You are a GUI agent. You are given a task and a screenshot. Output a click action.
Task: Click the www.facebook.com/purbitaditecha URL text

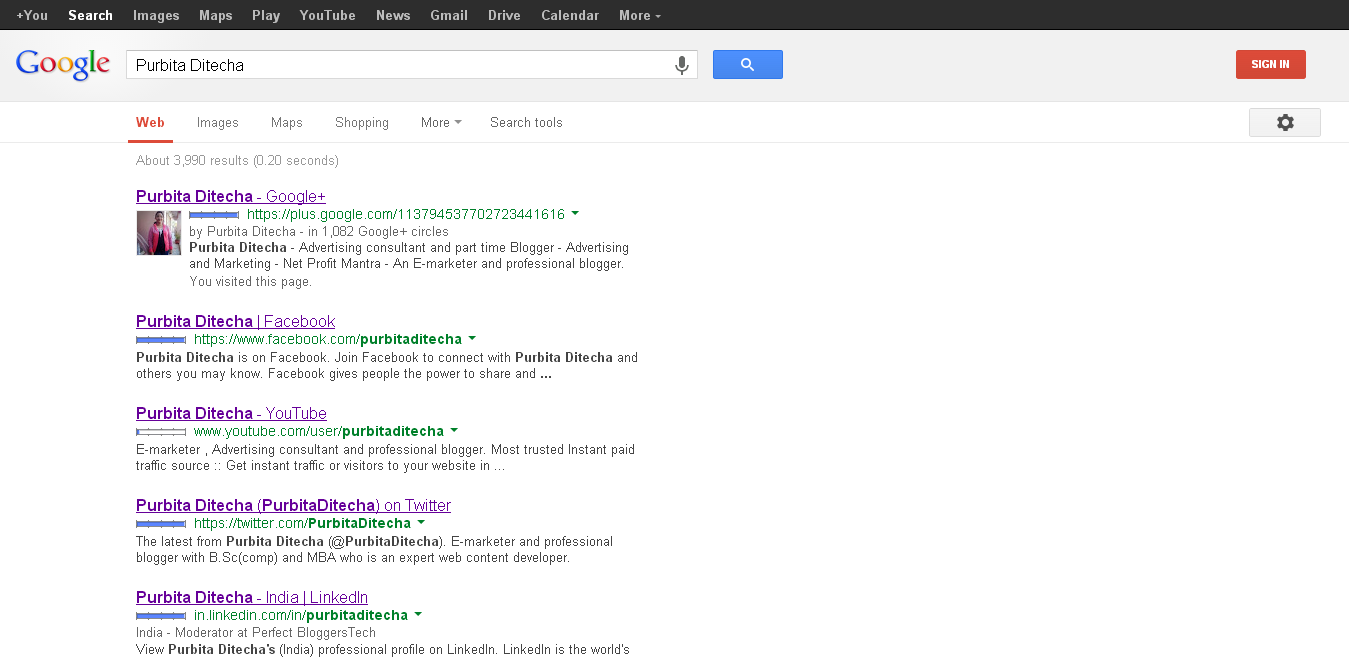[328, 339]
